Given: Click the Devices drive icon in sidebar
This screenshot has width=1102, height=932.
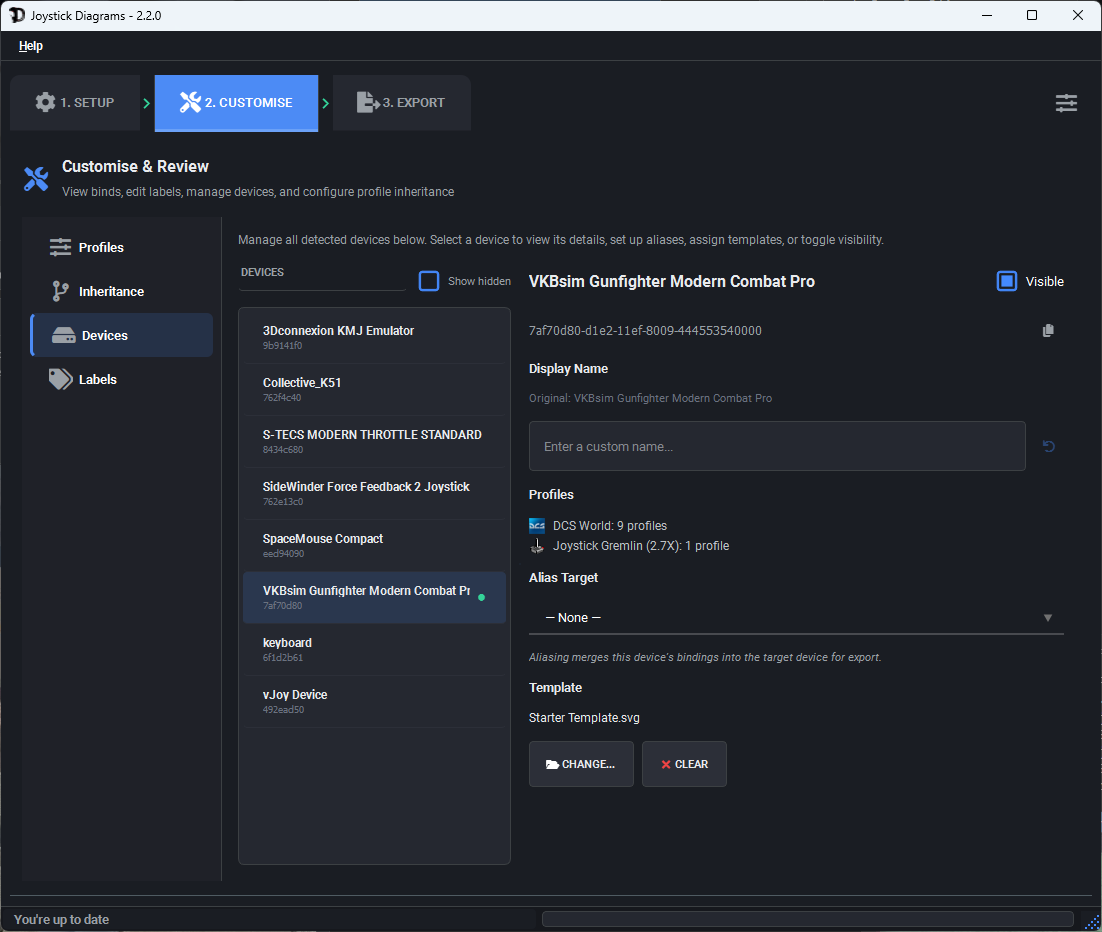Looking at the screenshot, I should pyautogui.click(x=63, y=335).
